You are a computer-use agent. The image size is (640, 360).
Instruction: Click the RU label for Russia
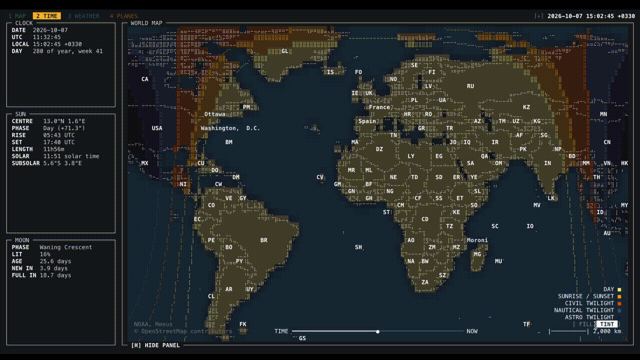470,86
